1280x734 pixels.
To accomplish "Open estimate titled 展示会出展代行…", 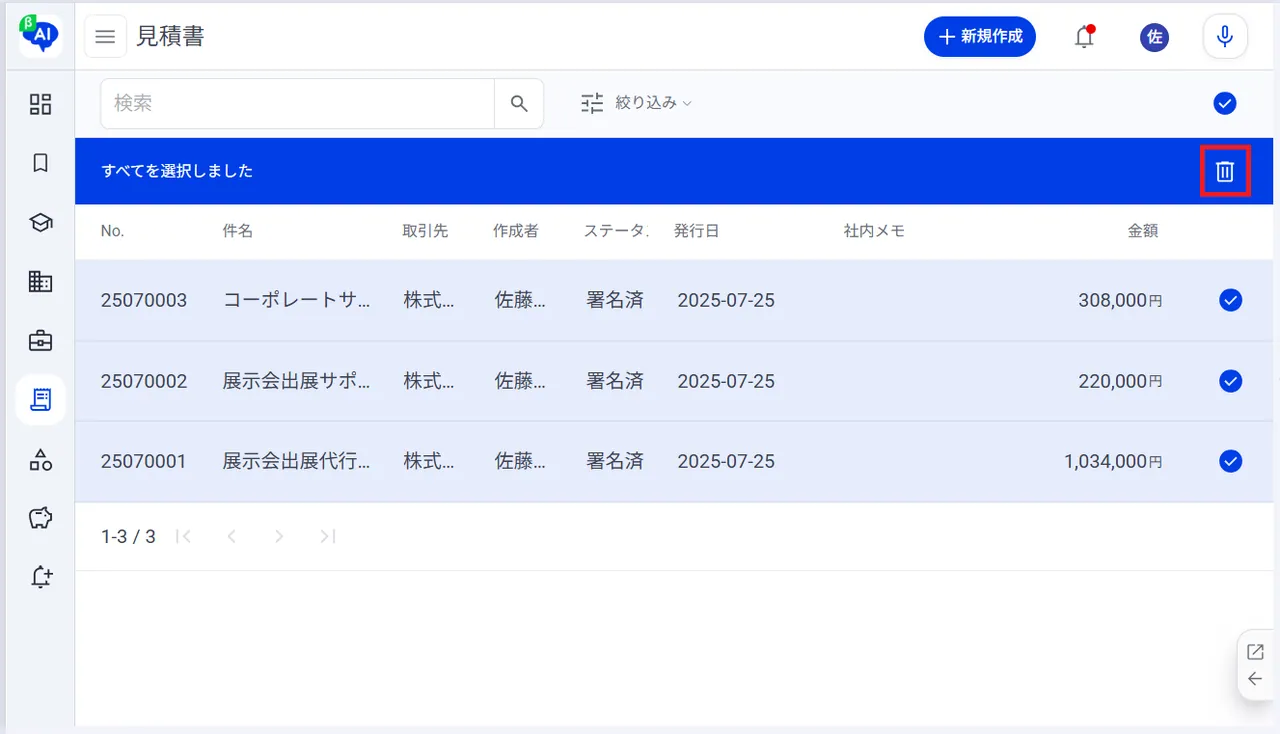I will tap(296, 461).
